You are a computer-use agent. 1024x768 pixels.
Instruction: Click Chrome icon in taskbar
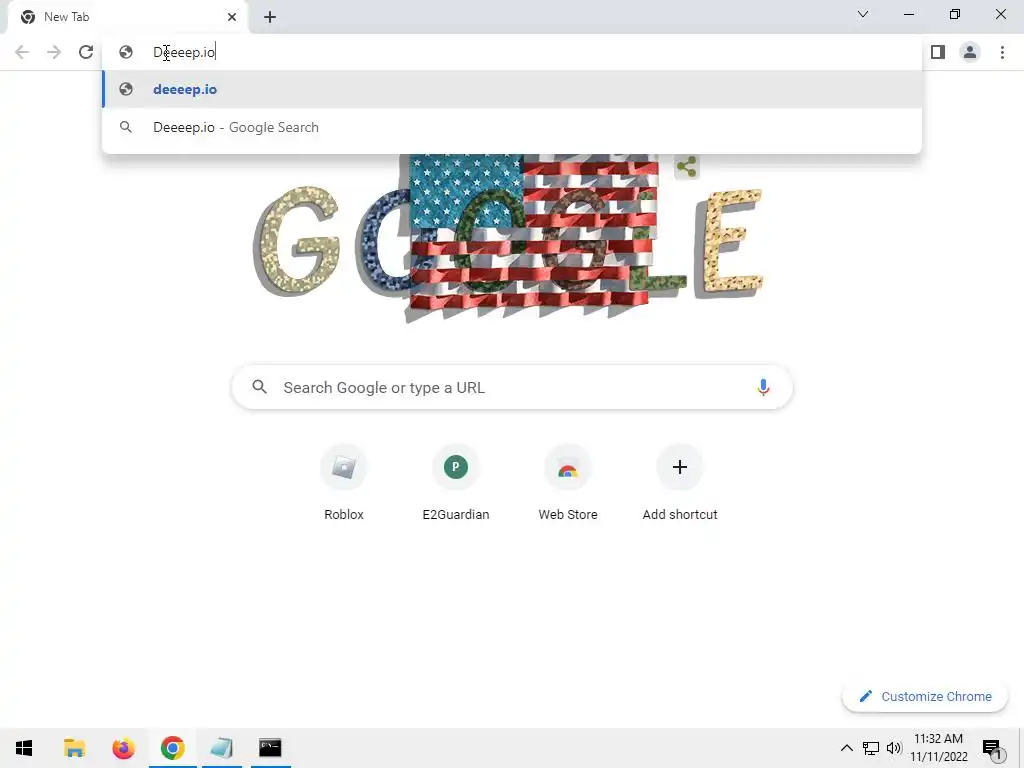click(x=172, y=748)
